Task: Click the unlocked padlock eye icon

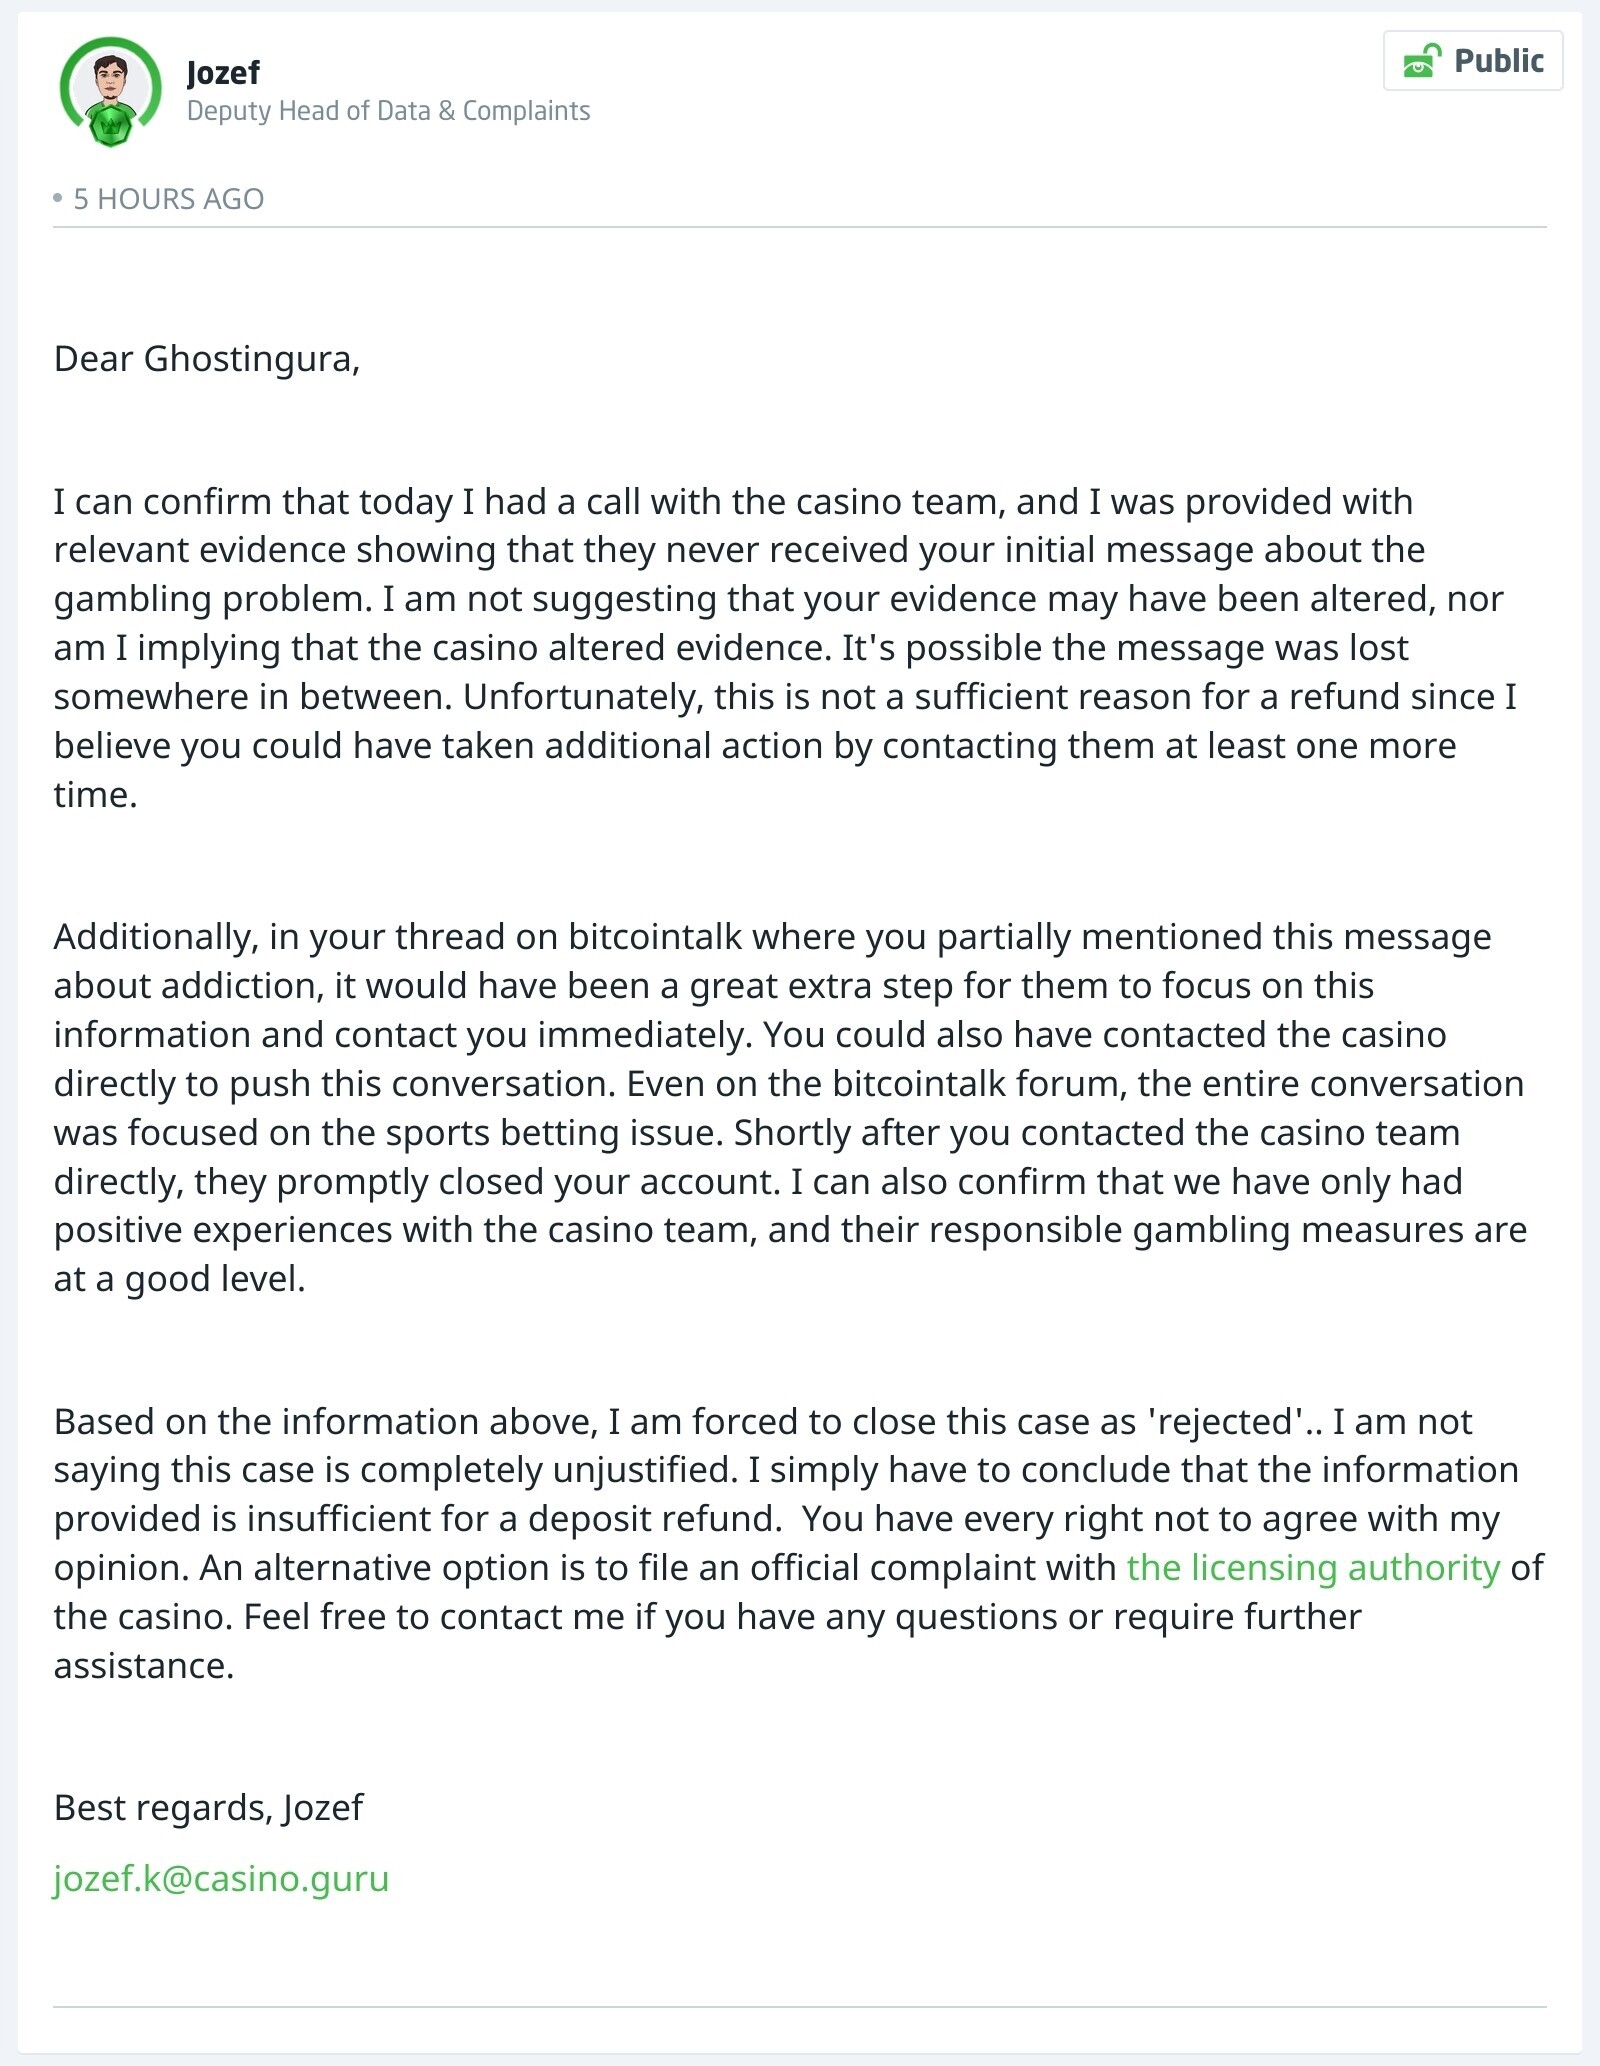Action: (1422, 61)
